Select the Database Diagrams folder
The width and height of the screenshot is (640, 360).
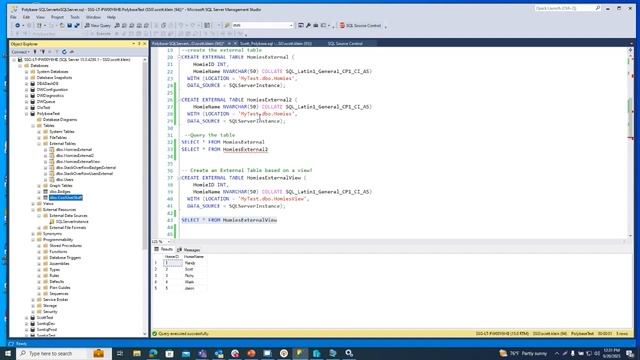tap(60, 120)
